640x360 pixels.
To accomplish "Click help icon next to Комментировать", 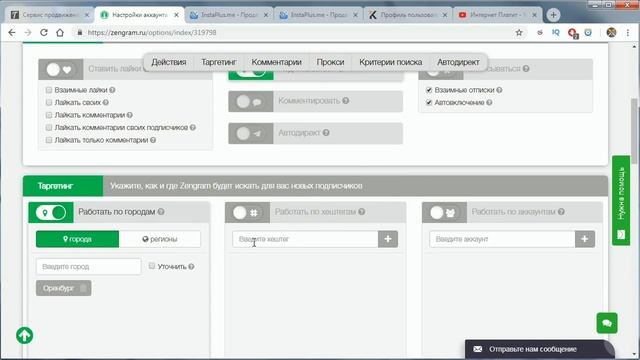I will click(346, 101).
